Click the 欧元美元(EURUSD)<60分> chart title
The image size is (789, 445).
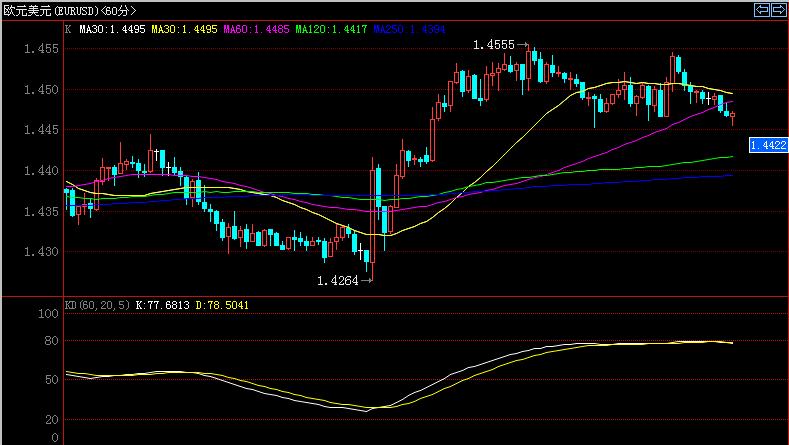[x=70, y=10]
